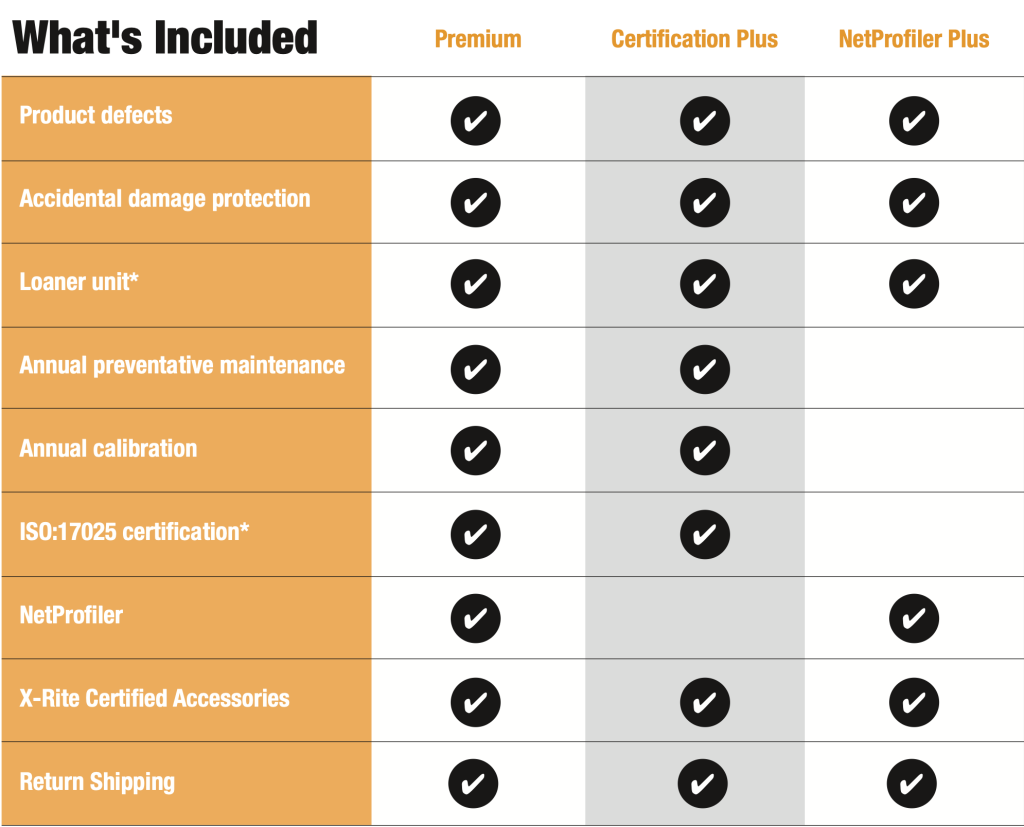Click NetProfiler Plus checkmark in NetProfiler row
The width and height of the screenshot is (1024, 827).
[913, 618]
